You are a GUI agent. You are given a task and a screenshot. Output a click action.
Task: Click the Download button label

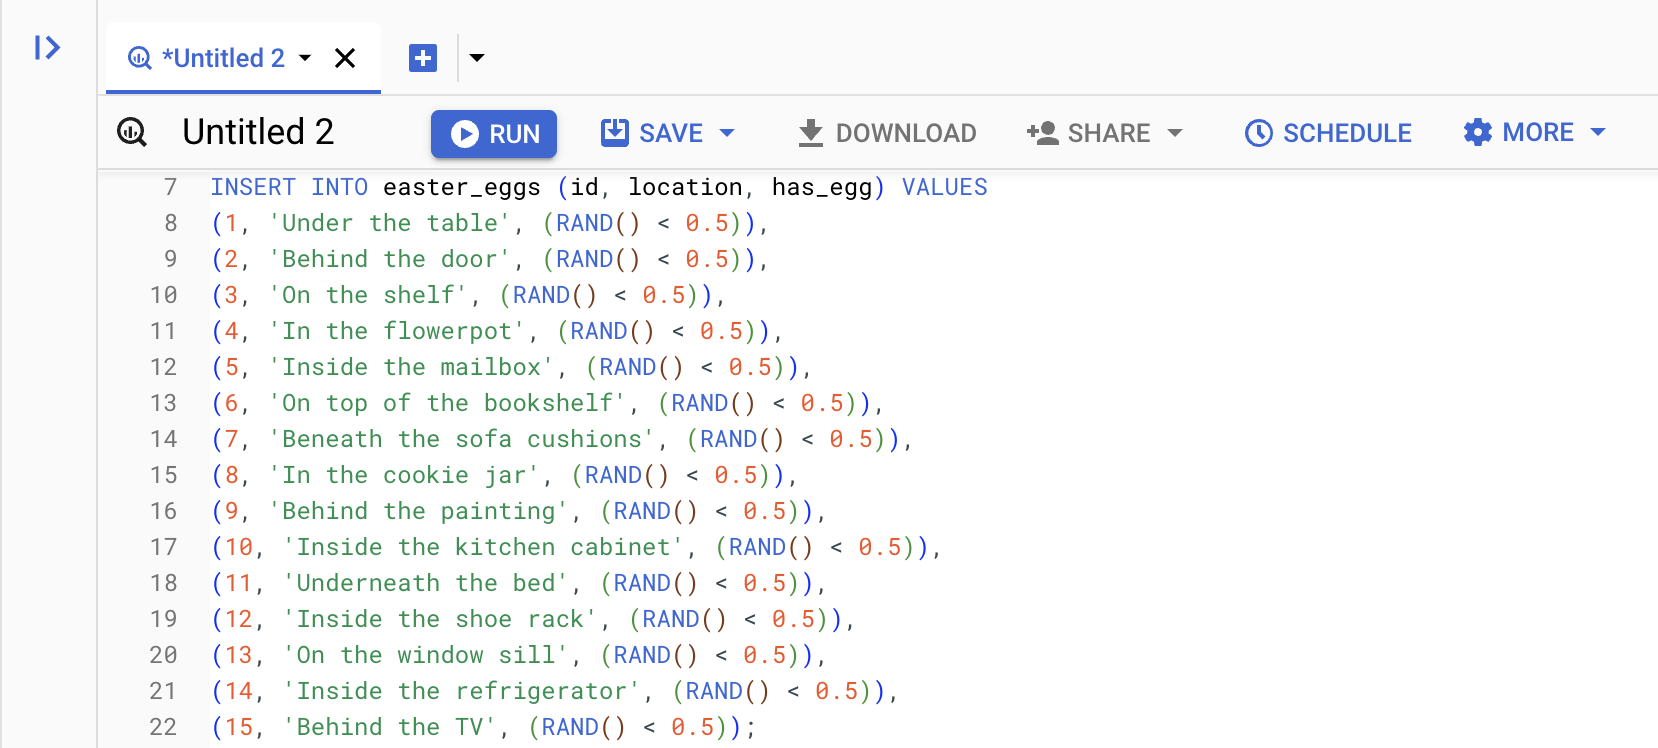click(905, 133)
